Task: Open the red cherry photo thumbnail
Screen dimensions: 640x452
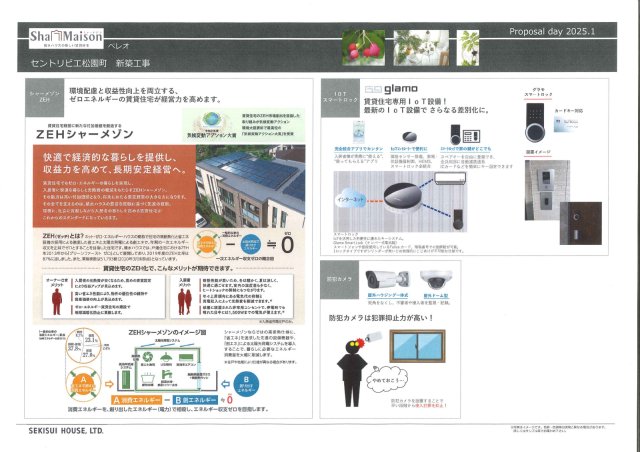Action: pos(363,47)
